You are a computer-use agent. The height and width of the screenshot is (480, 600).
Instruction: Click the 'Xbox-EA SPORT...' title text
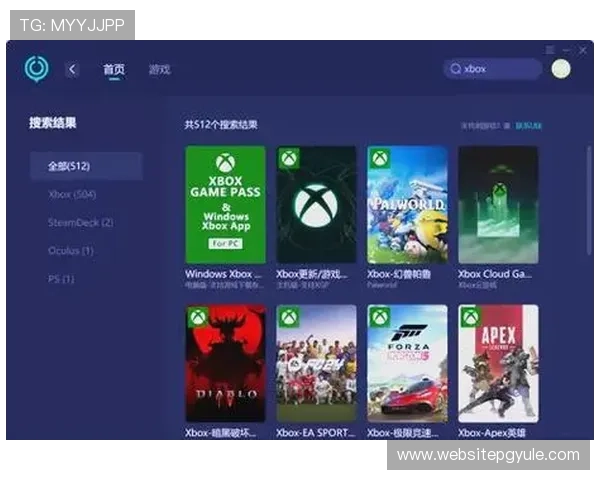tap(316, 433)
